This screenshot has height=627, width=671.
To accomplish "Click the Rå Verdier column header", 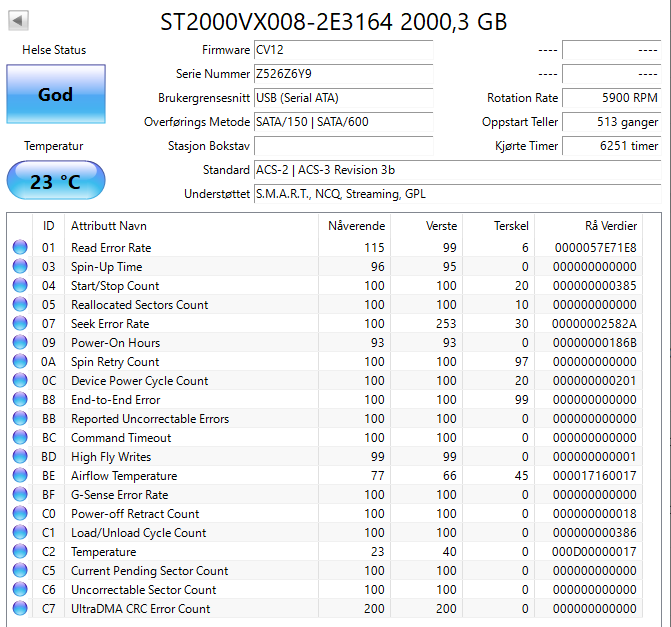I will tap(610, 225).
